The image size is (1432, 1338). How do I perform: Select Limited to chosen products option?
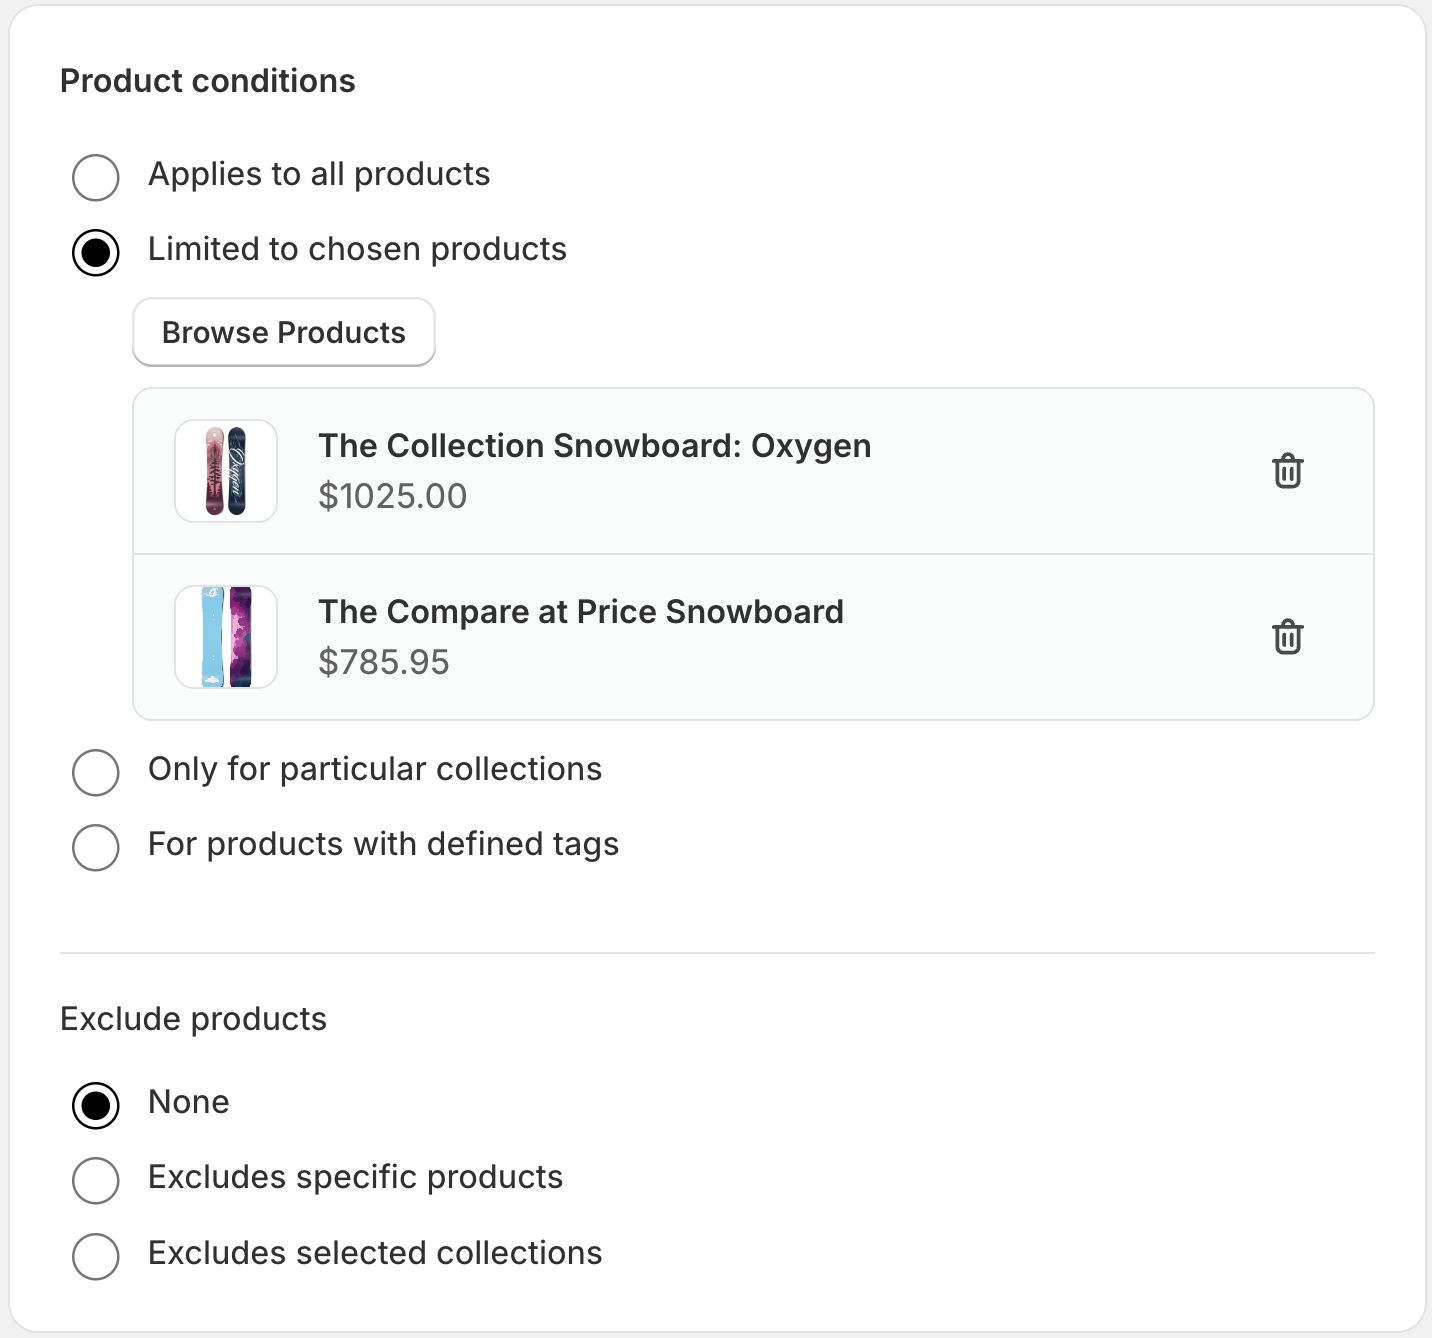click(96, 252)
